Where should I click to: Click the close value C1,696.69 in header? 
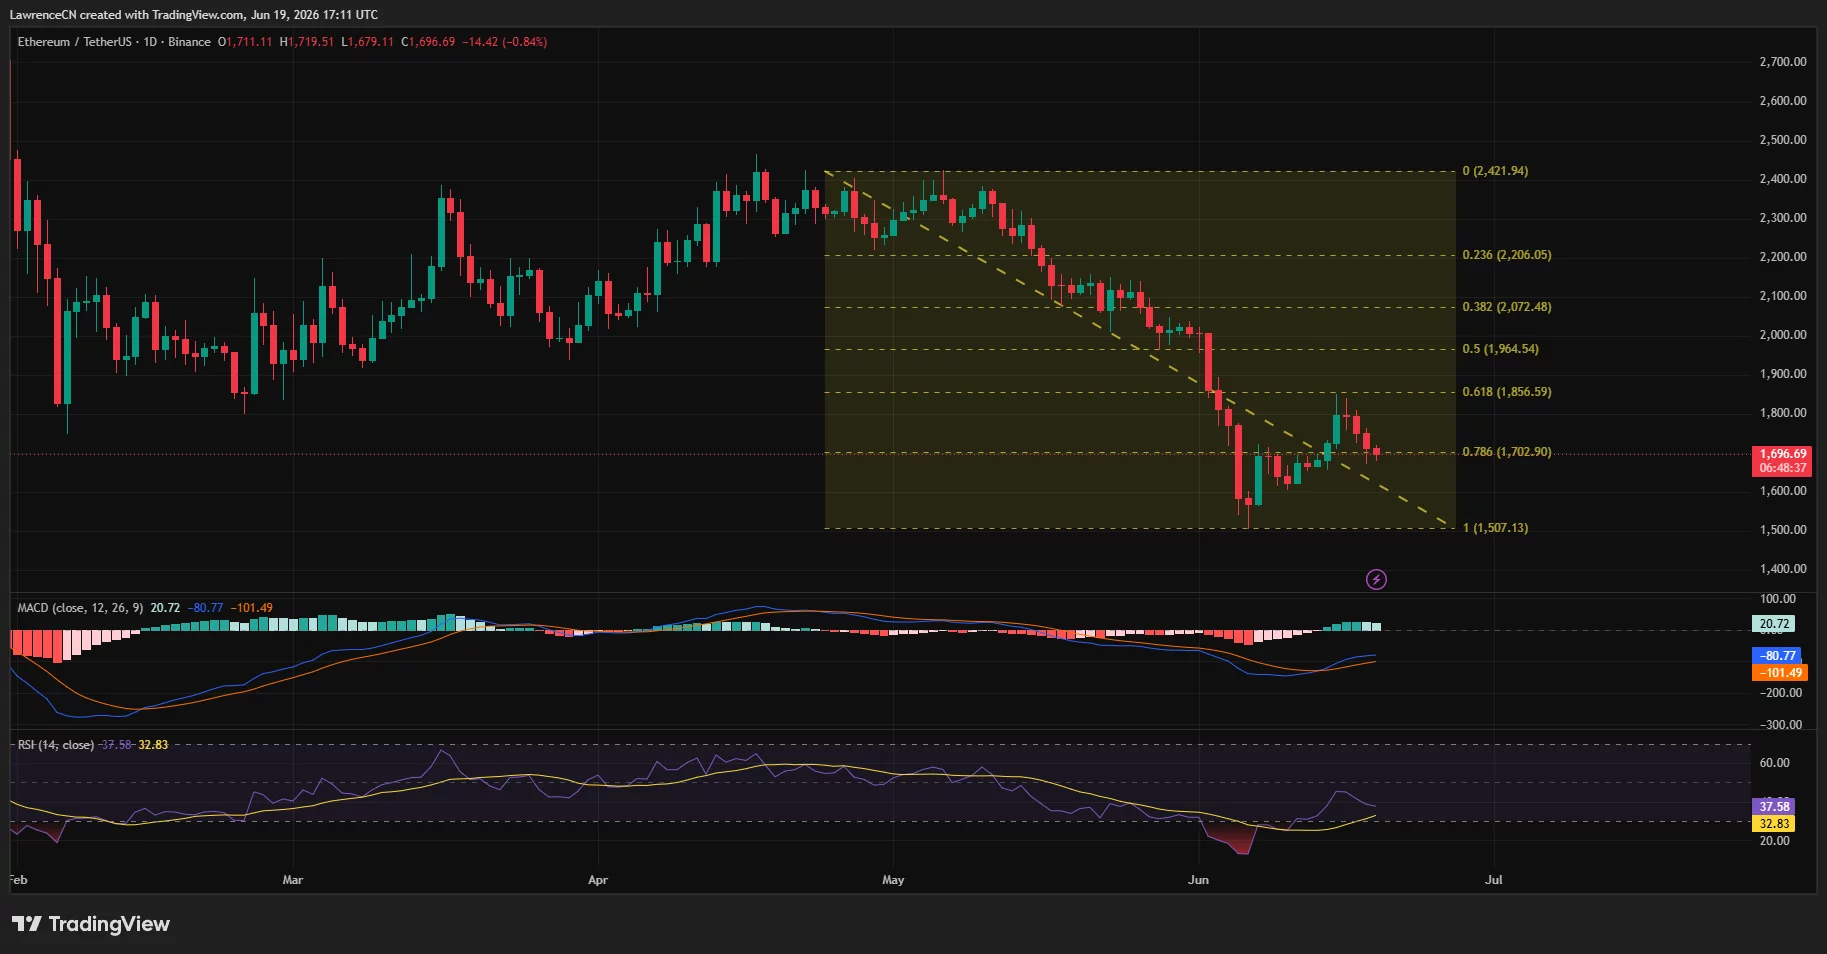click(428, 42)
